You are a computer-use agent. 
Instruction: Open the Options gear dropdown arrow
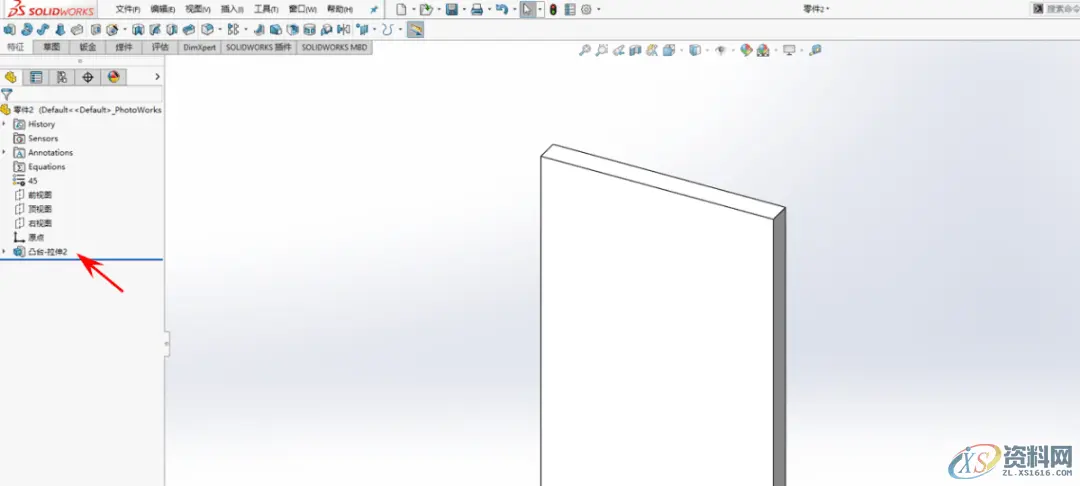(599, 10)
